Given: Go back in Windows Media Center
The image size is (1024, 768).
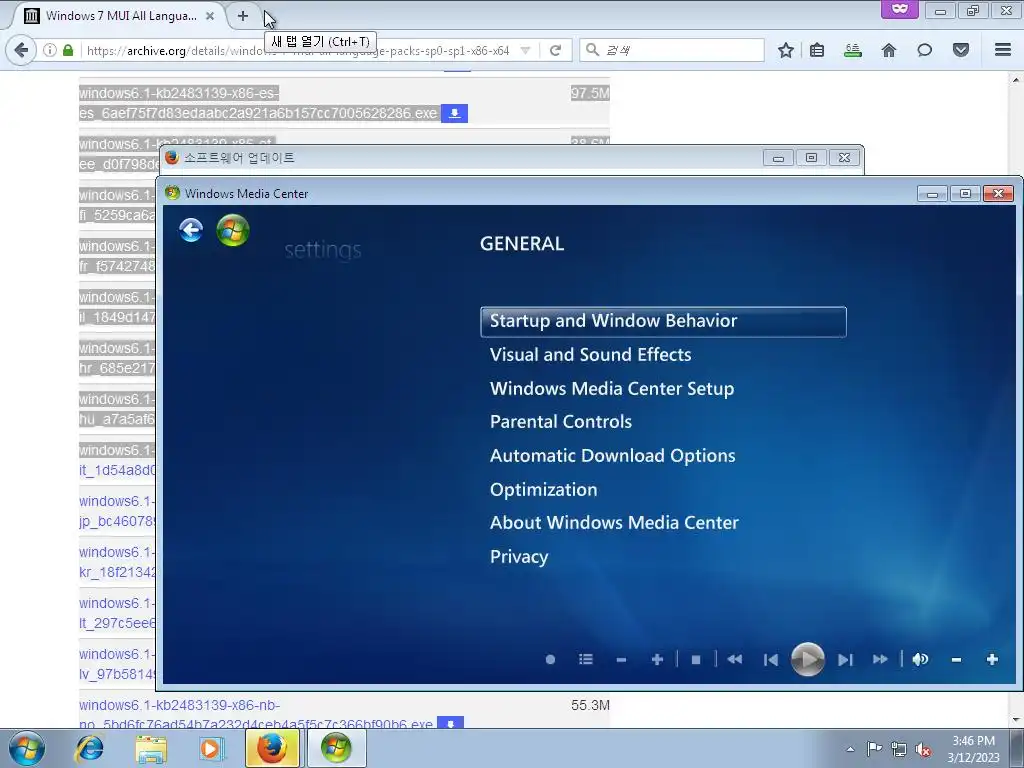Looking at the screenshot, I should 191,231.
